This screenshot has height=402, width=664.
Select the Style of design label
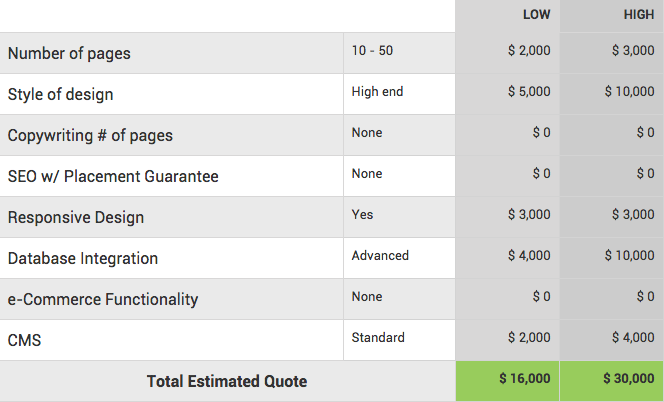[61, 94]
